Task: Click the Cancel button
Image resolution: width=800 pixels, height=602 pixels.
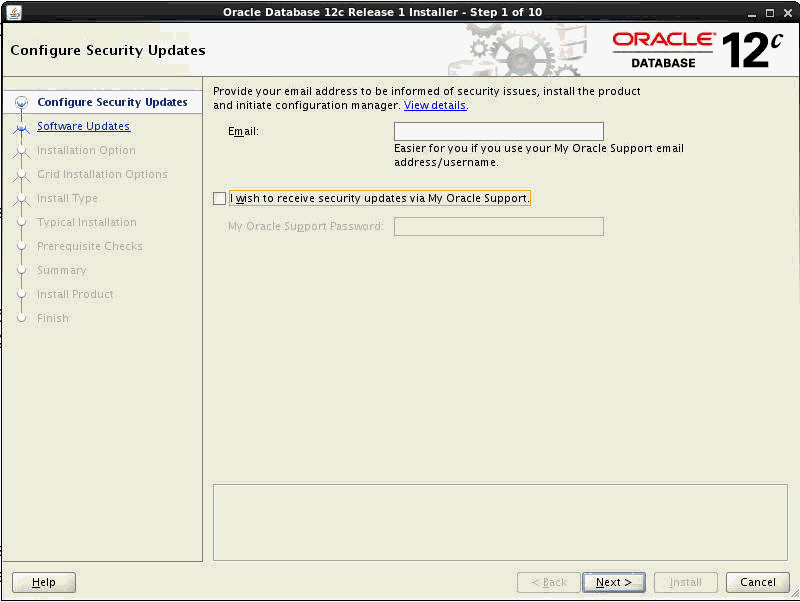Action: click(757, 582)
